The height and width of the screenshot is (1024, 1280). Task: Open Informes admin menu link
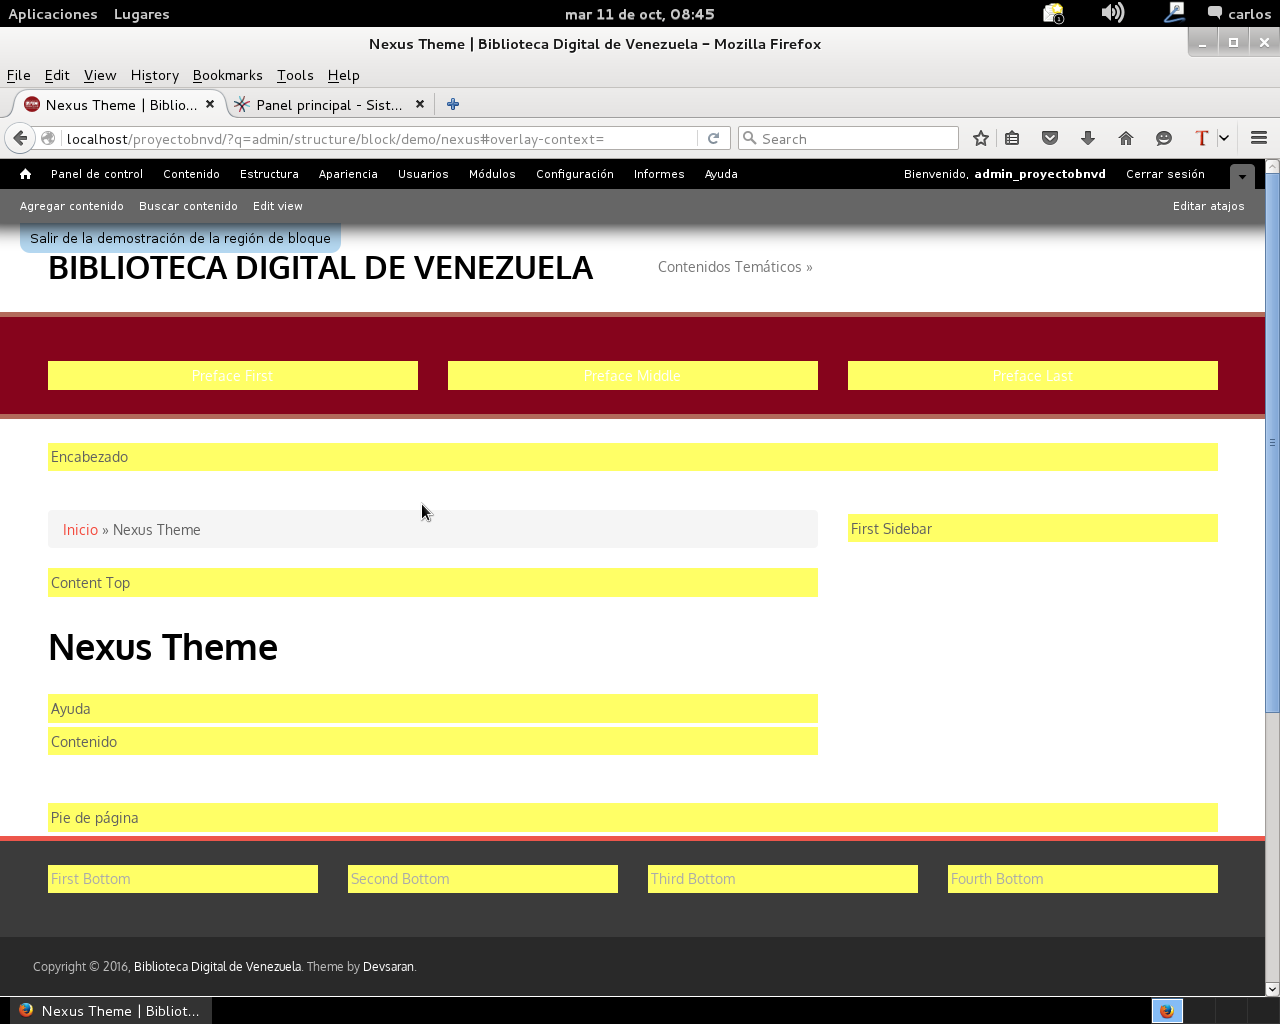point(659,174)
